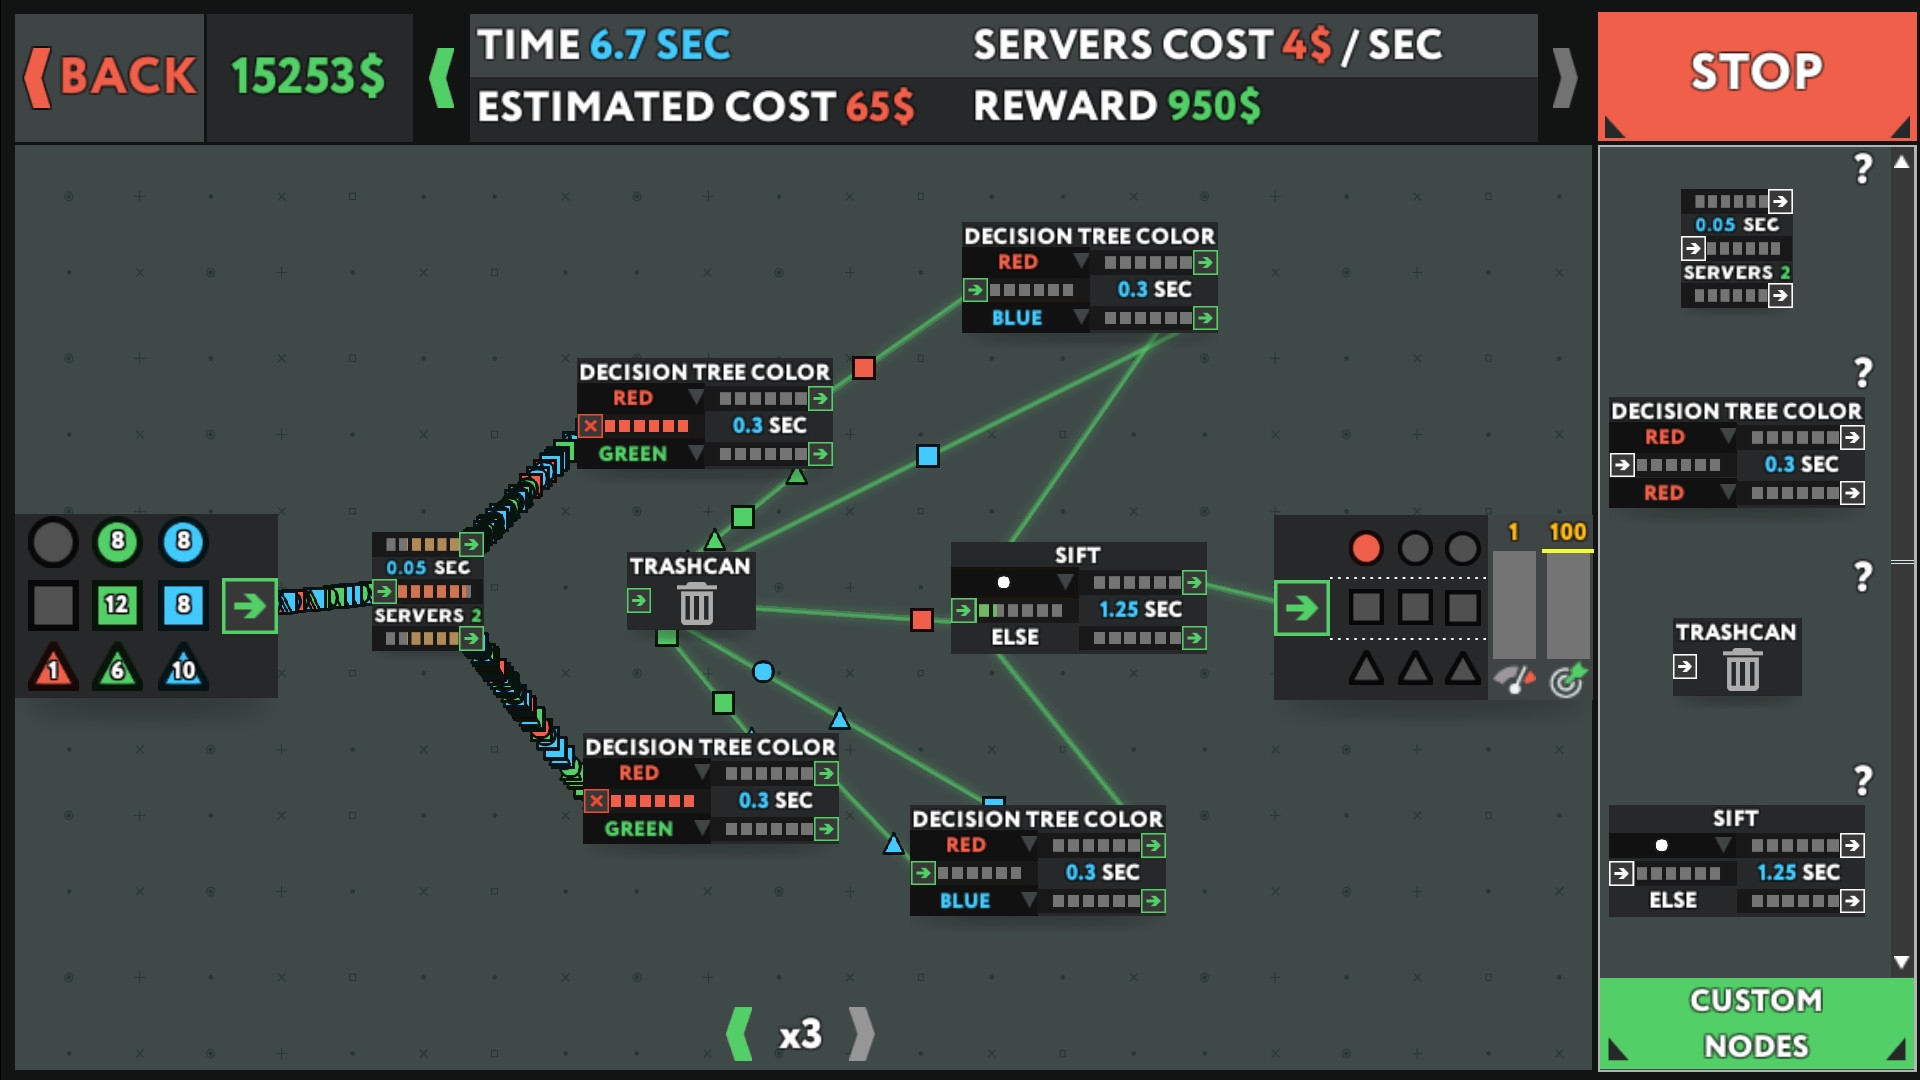Toggle the blue square count 8 data item
The width and height of the screenshot is (1920, 1080).
183,604
